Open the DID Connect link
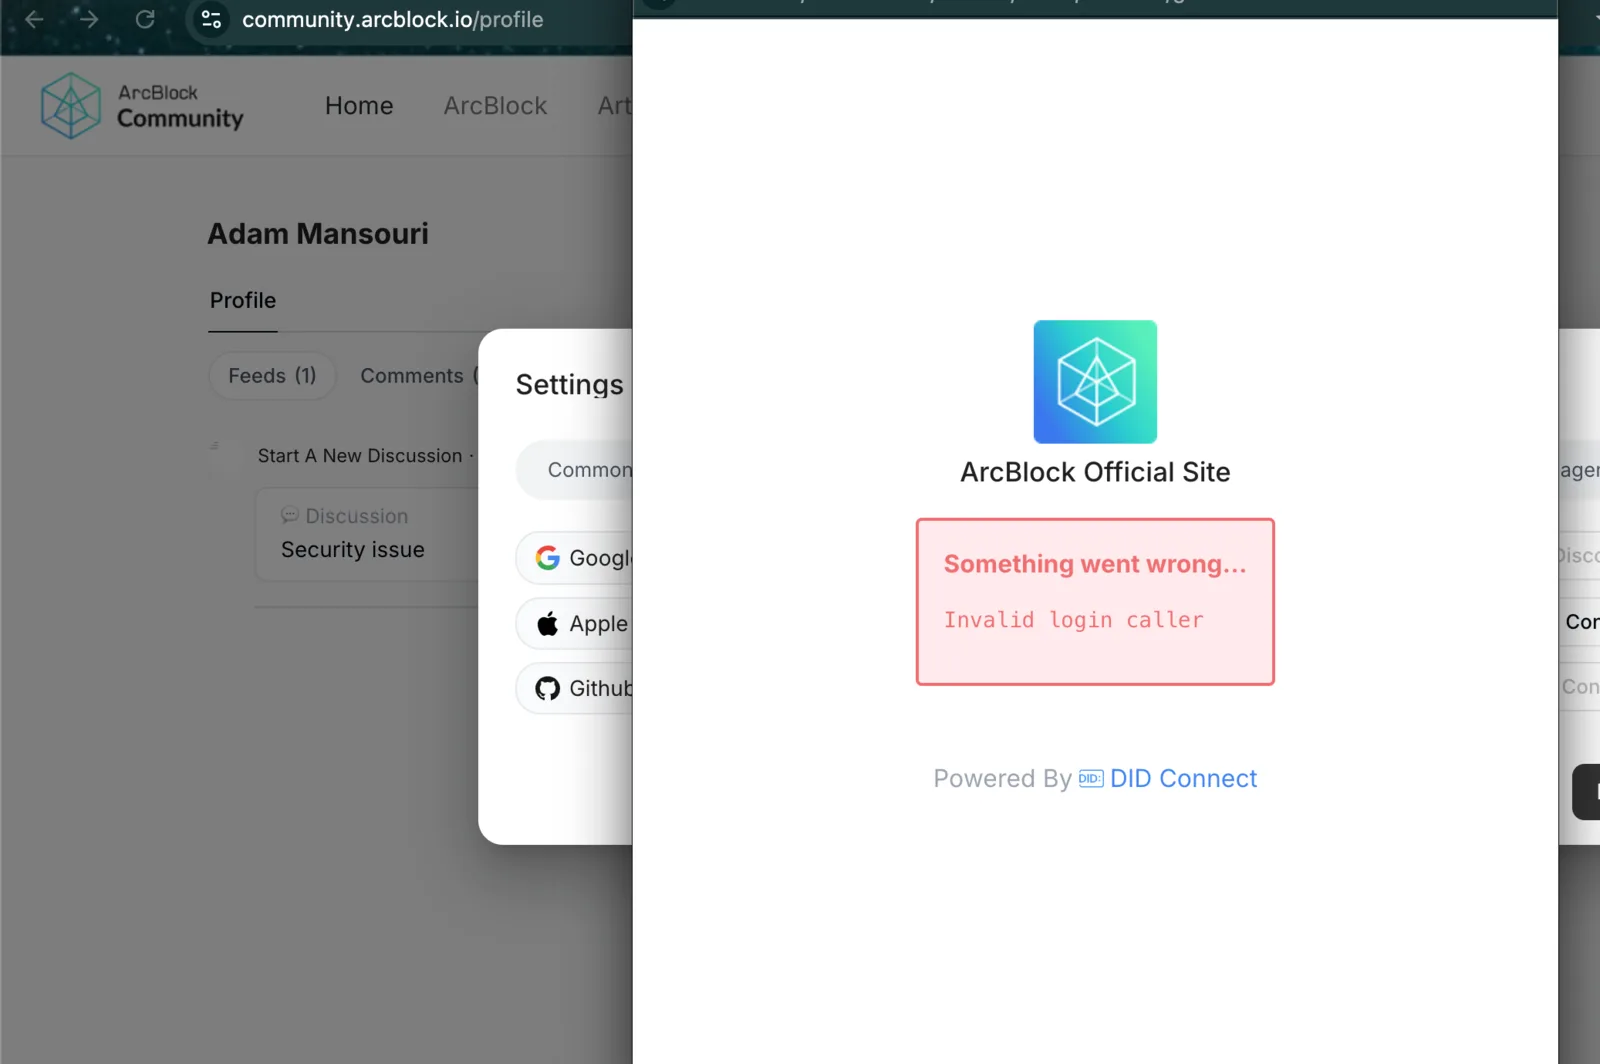Image resolution: width=1600 pixels, height=1064 pixels. pos(1168,779)
